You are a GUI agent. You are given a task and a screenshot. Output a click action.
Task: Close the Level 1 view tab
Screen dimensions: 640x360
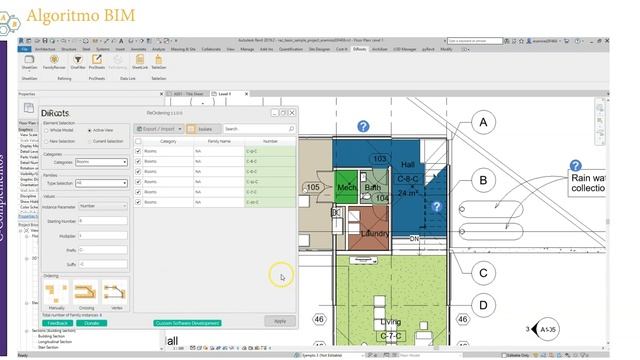pyautogui.click(x=247, y=94)
